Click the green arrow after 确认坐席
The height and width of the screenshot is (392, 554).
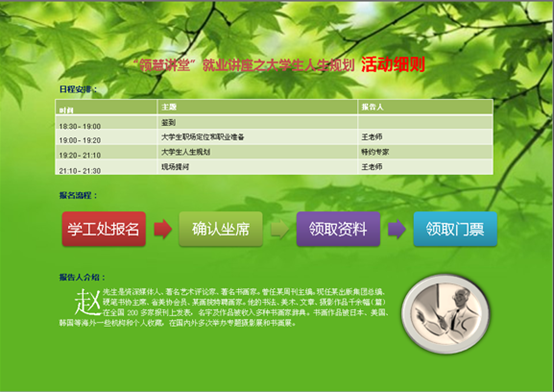click(280, 229)
